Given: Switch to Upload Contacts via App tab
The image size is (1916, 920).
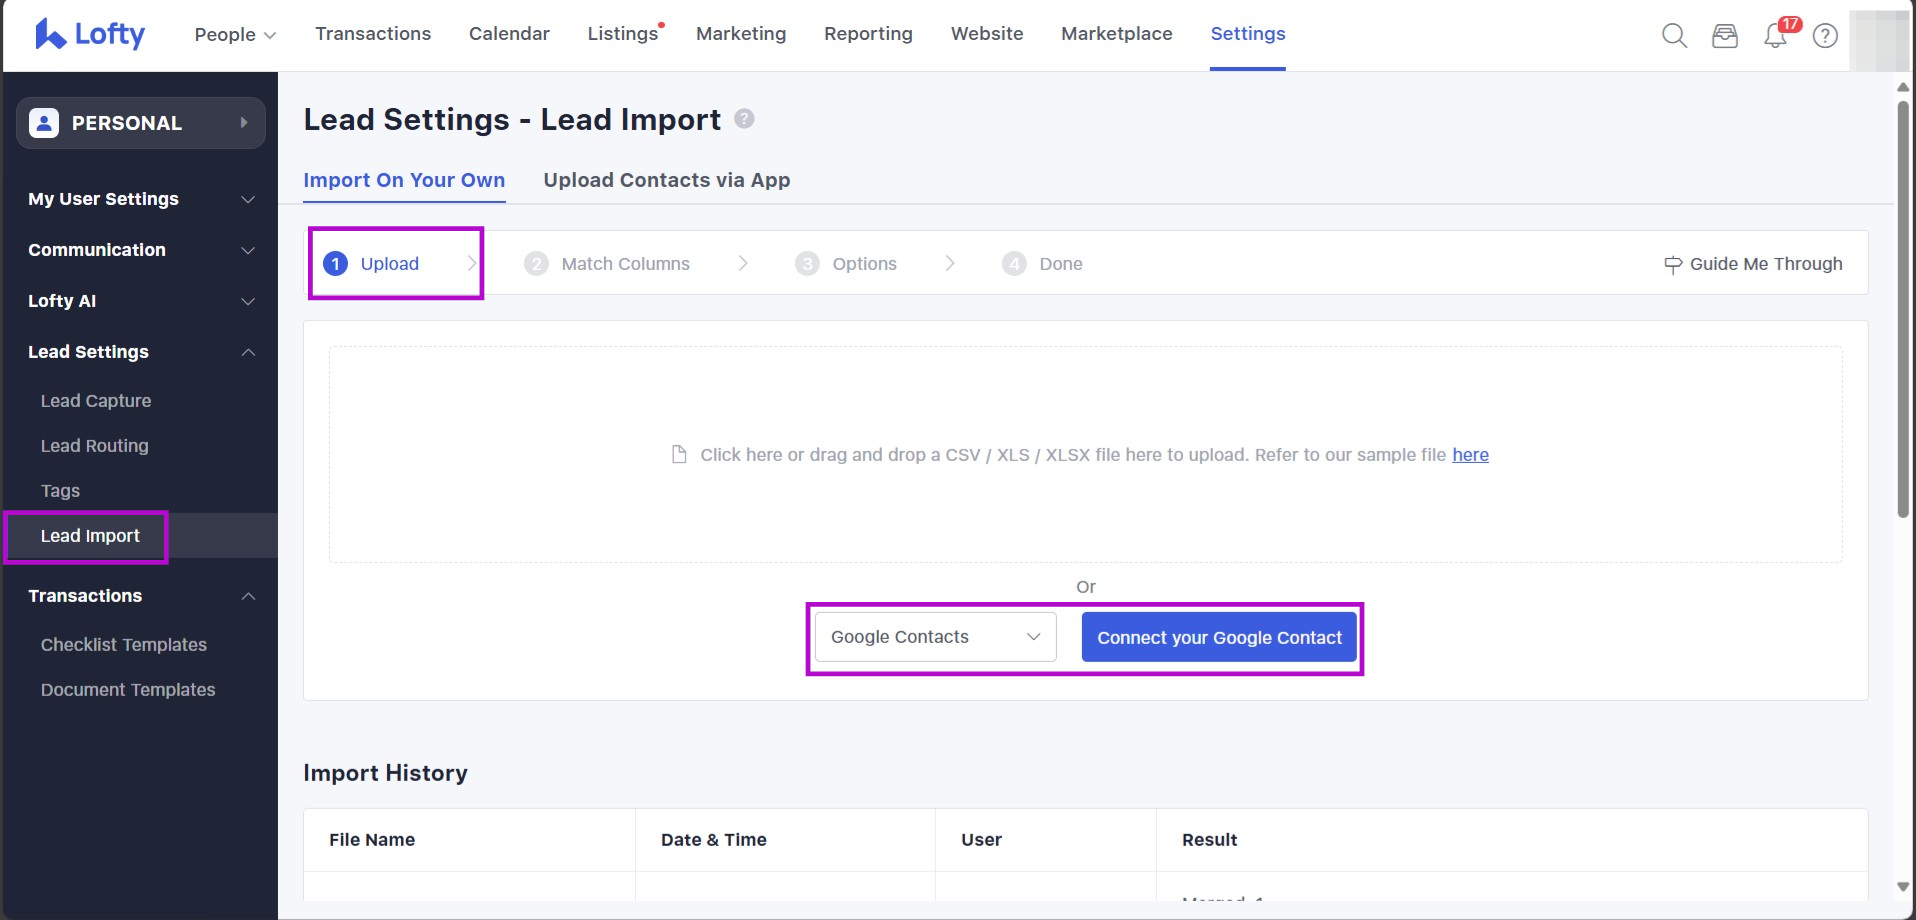Looking at the screenshot, I should 666,180.
